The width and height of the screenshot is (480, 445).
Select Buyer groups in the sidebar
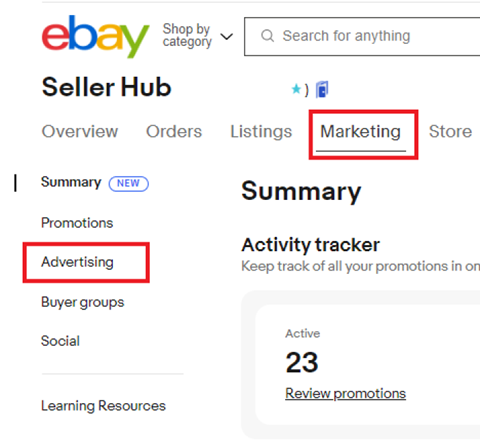click(x=83, y=302)
